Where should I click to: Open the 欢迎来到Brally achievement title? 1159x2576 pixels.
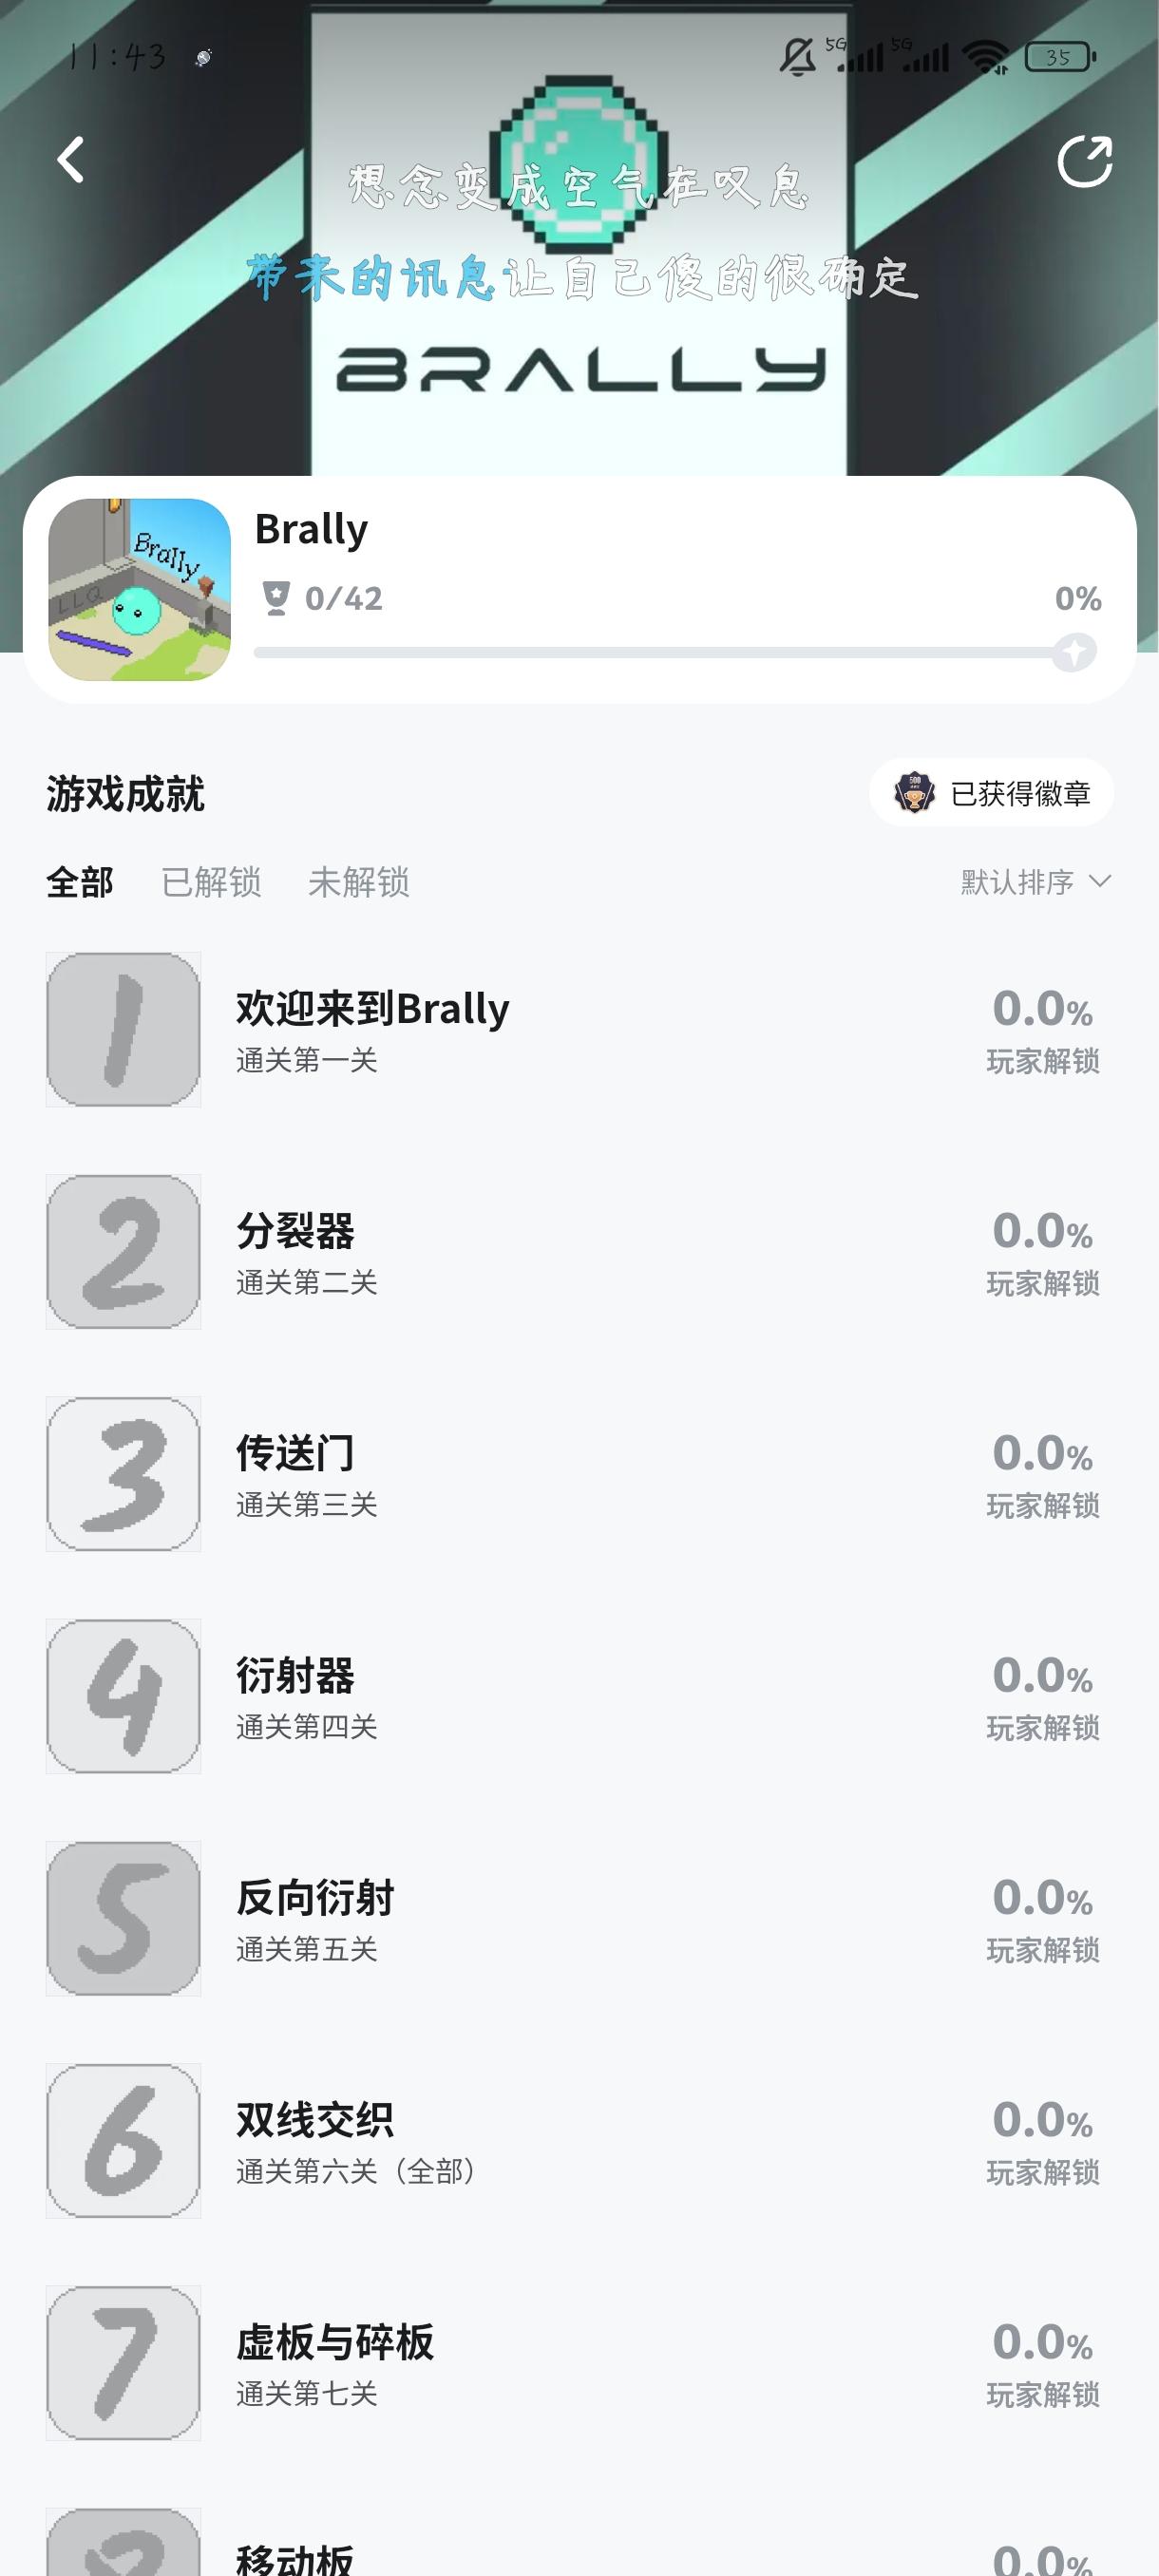point(373,1009)
